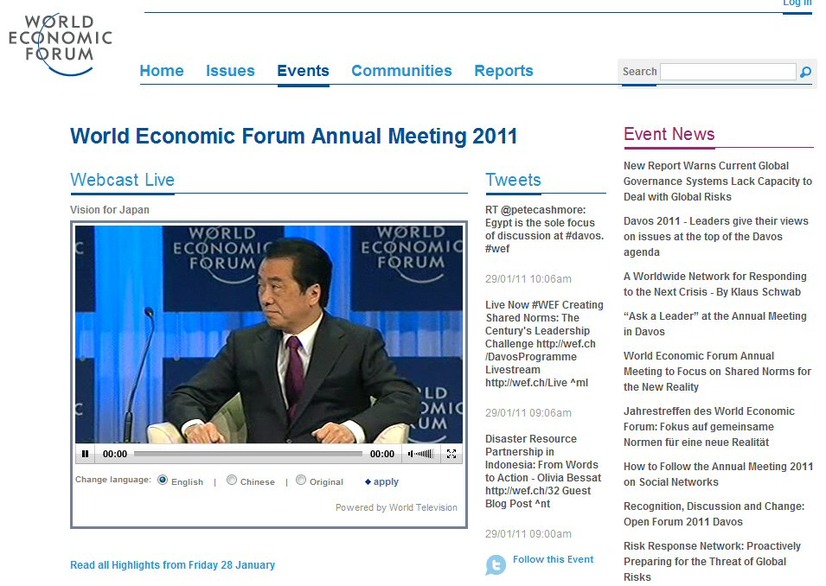Click the search magnifier icon

click(805, 72)
